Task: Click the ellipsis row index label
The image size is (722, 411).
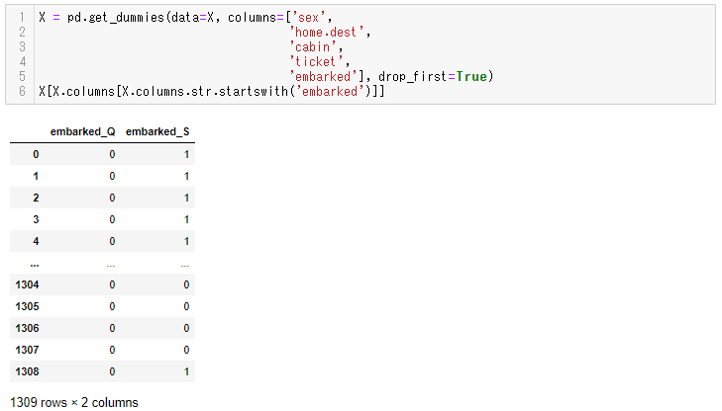Action: [35, 263]
